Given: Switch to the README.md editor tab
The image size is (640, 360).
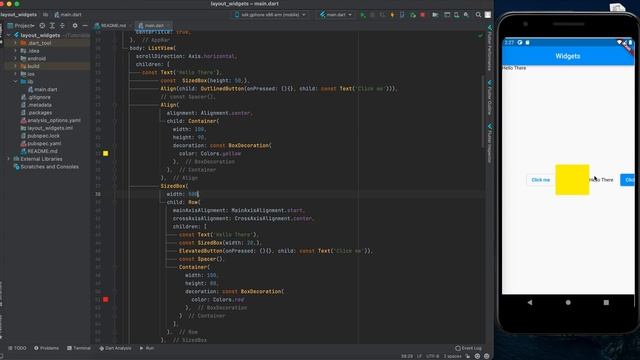Looking at the screenshot, I should 111,25.
